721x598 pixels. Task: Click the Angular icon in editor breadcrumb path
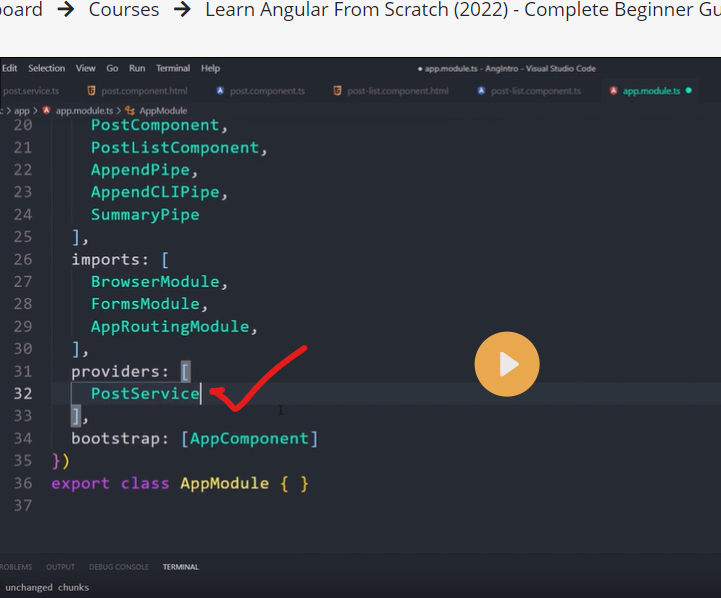click(48, 110)
